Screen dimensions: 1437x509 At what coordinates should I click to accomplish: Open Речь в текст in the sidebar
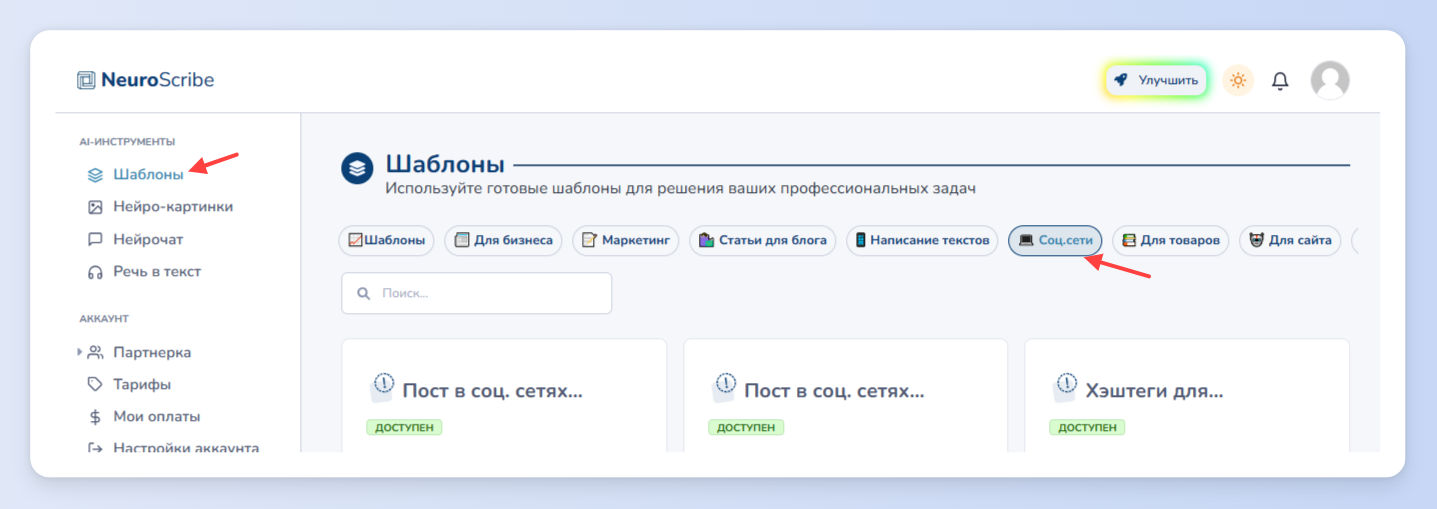click(x=157, y=271)
